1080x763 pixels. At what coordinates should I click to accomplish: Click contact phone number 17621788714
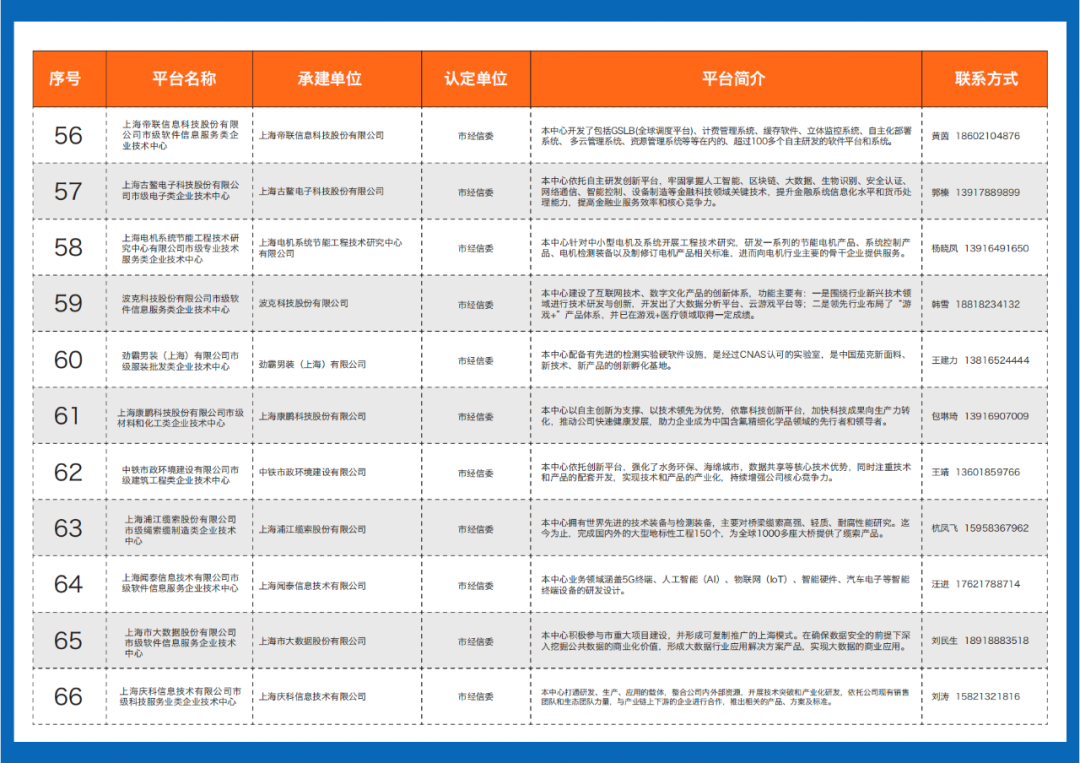coord(987,584)
